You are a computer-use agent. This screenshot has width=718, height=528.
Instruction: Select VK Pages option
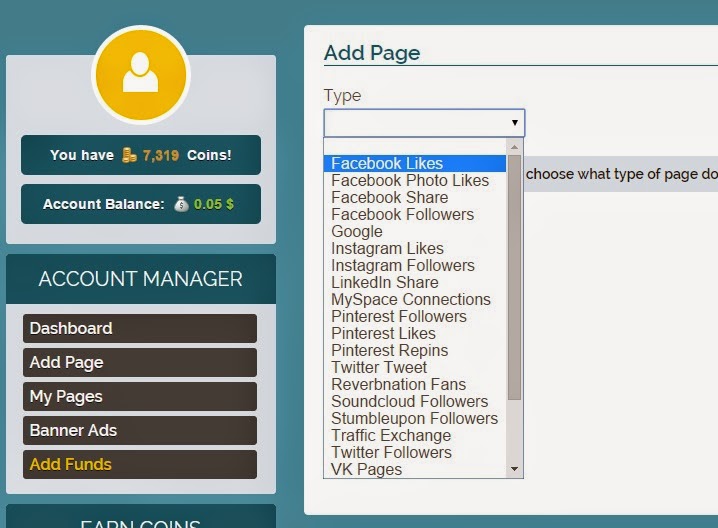click(x=414, y=469)
